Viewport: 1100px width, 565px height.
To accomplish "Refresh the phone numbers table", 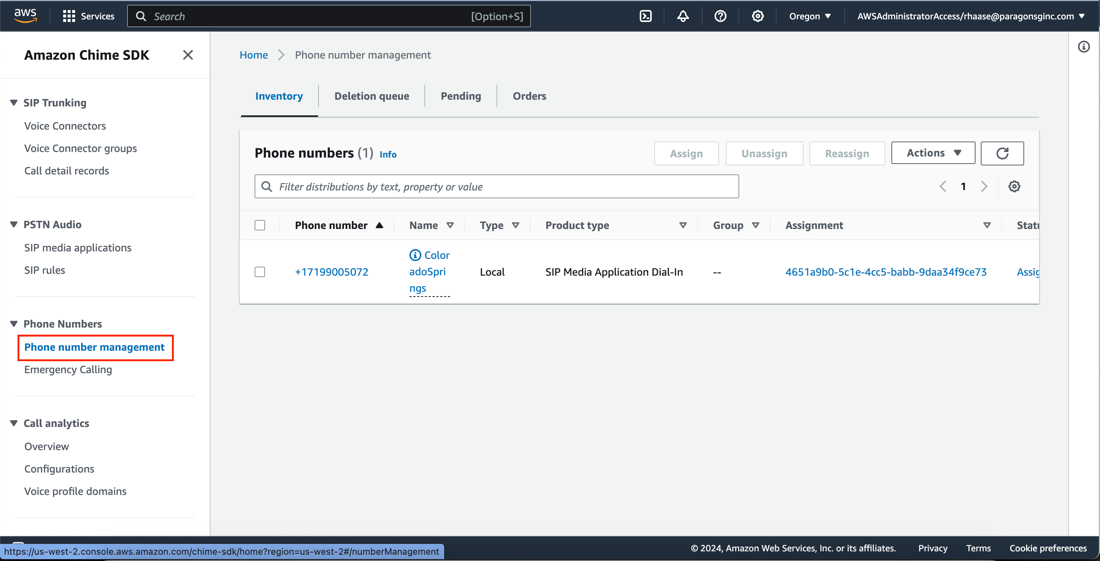I will tap(1002, 153).
